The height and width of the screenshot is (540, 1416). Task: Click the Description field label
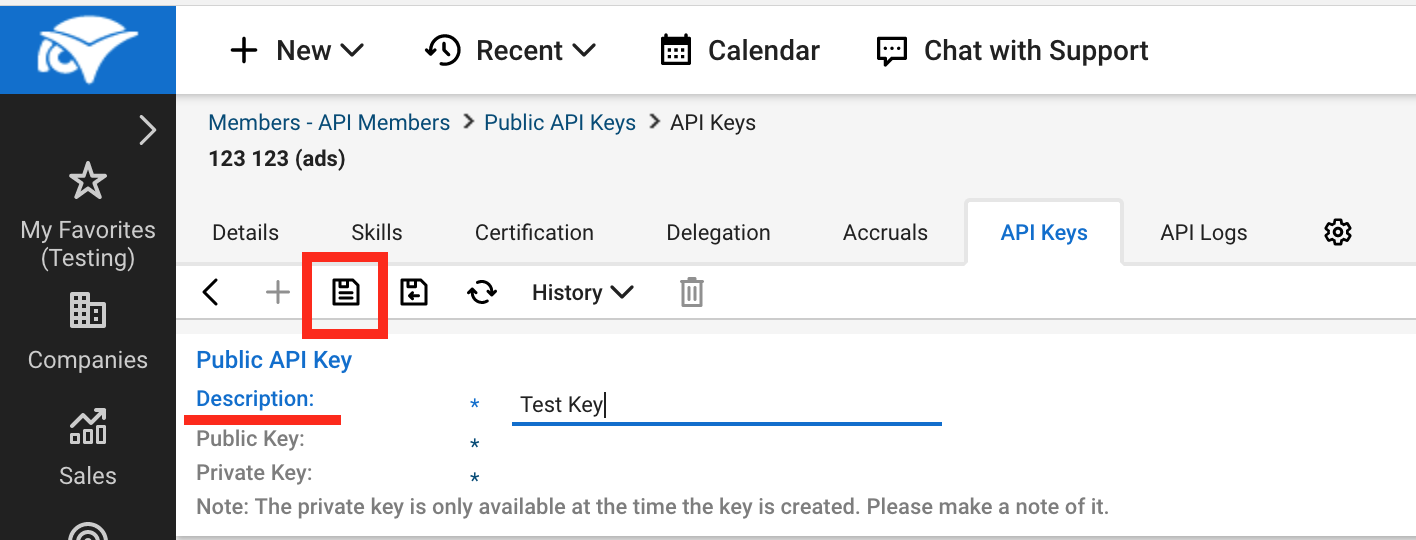[255, 398]
